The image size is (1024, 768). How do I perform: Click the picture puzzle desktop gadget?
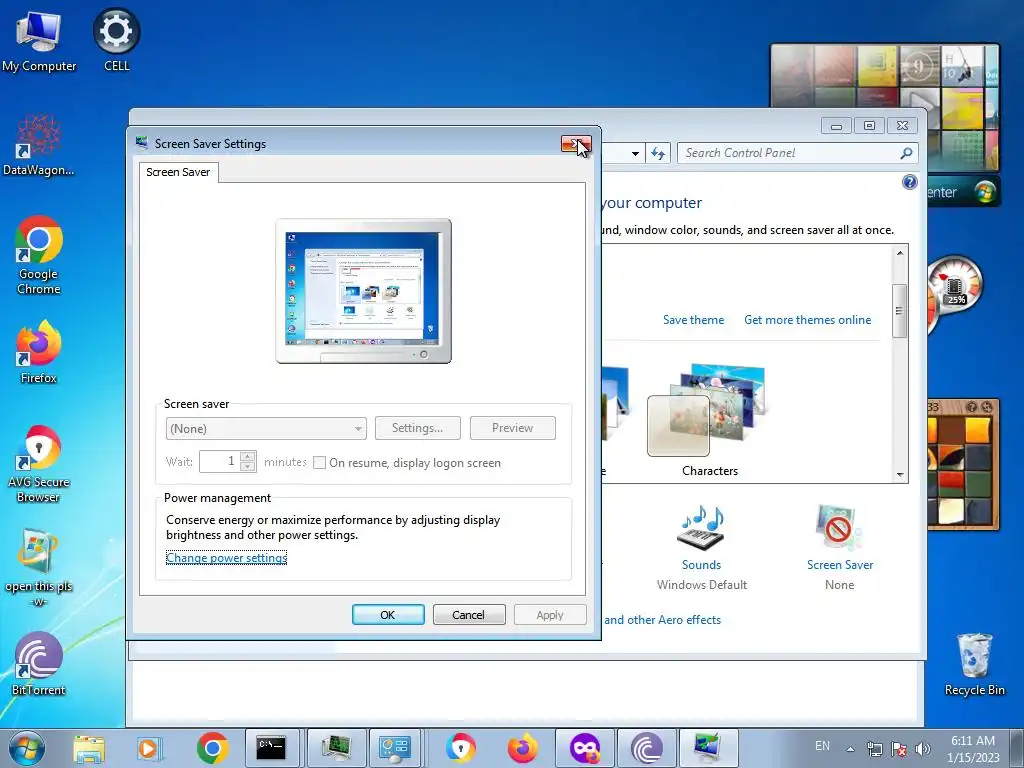coord(963,464)
